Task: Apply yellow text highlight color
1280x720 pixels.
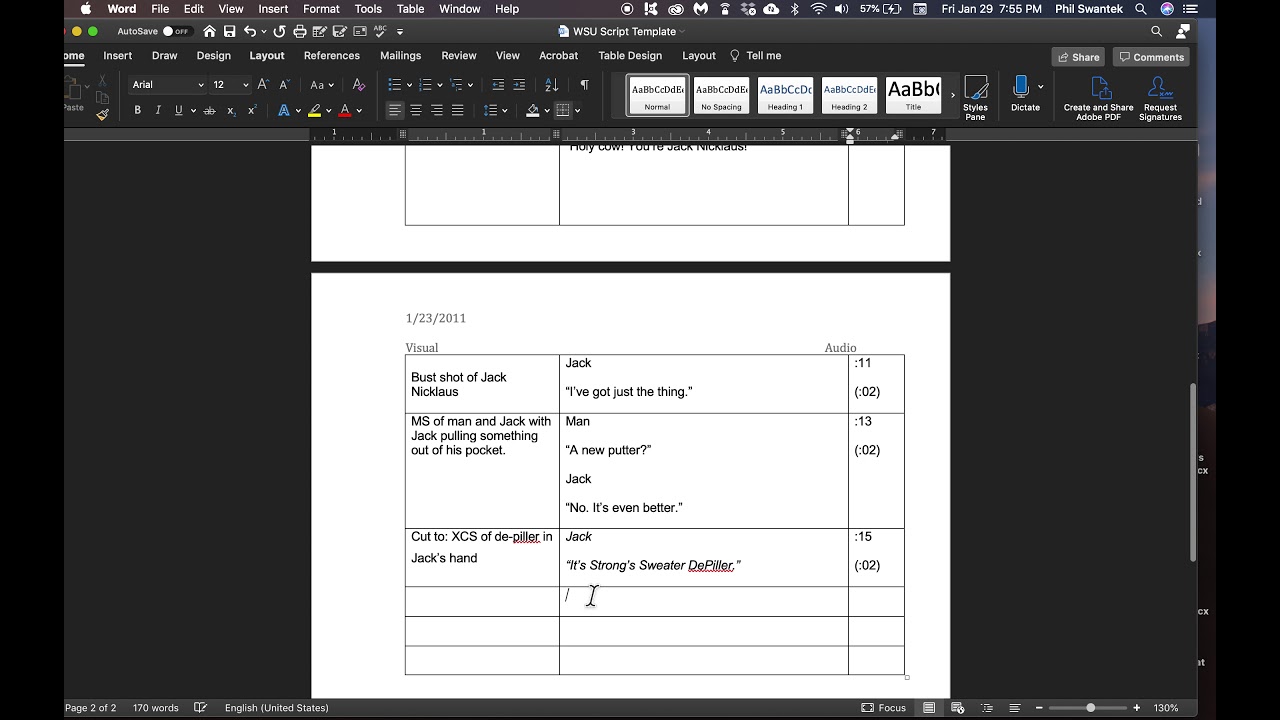Action: point(314,111)
